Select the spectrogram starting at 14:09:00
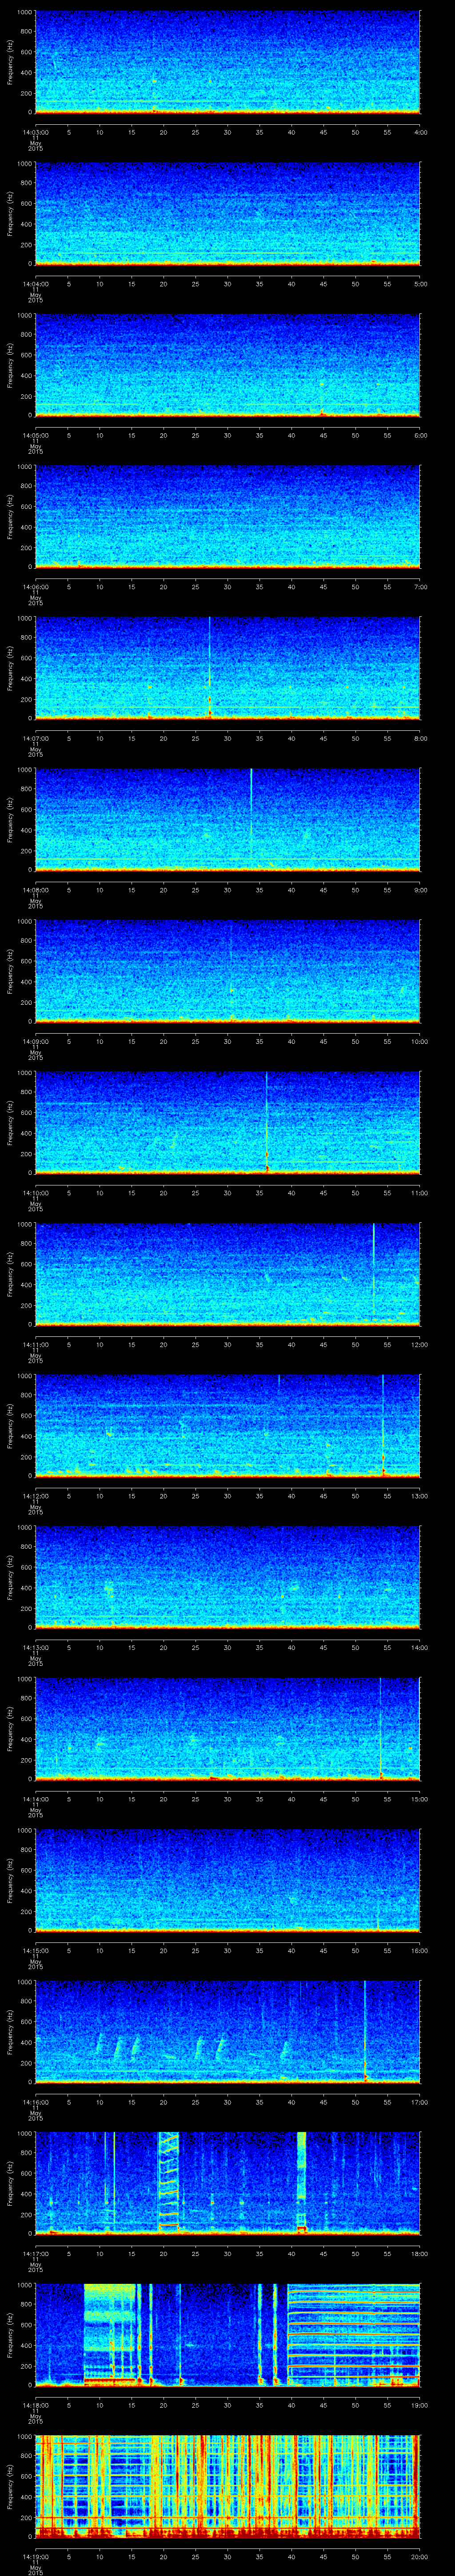The image size is (455, 2576). 228,971
